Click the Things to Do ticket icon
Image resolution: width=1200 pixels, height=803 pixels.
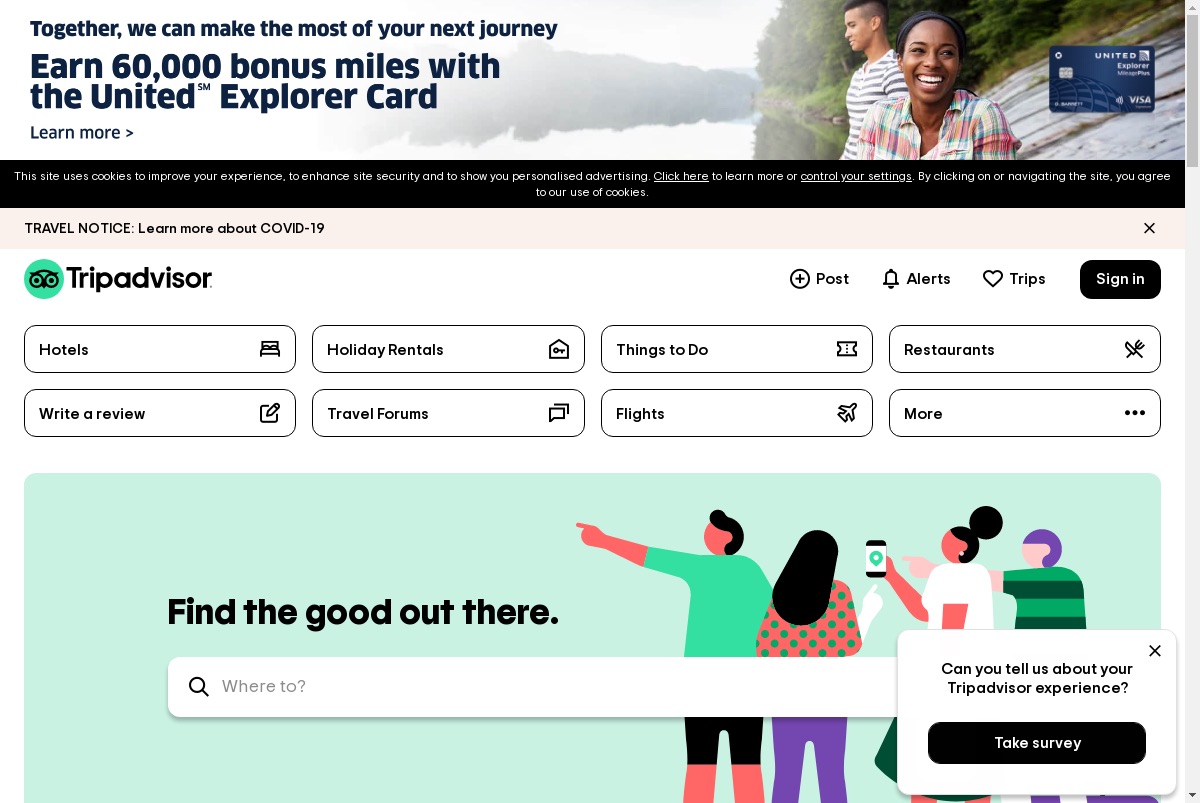pos(847,349)
